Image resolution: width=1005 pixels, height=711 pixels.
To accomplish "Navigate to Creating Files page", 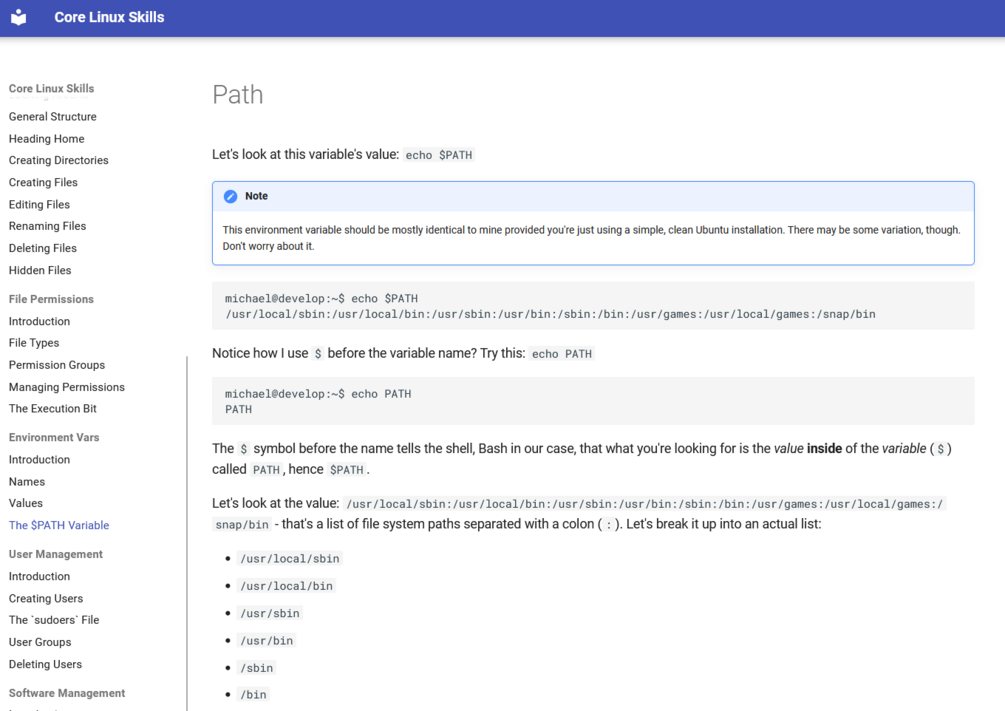I will click(x=43, y=182).
